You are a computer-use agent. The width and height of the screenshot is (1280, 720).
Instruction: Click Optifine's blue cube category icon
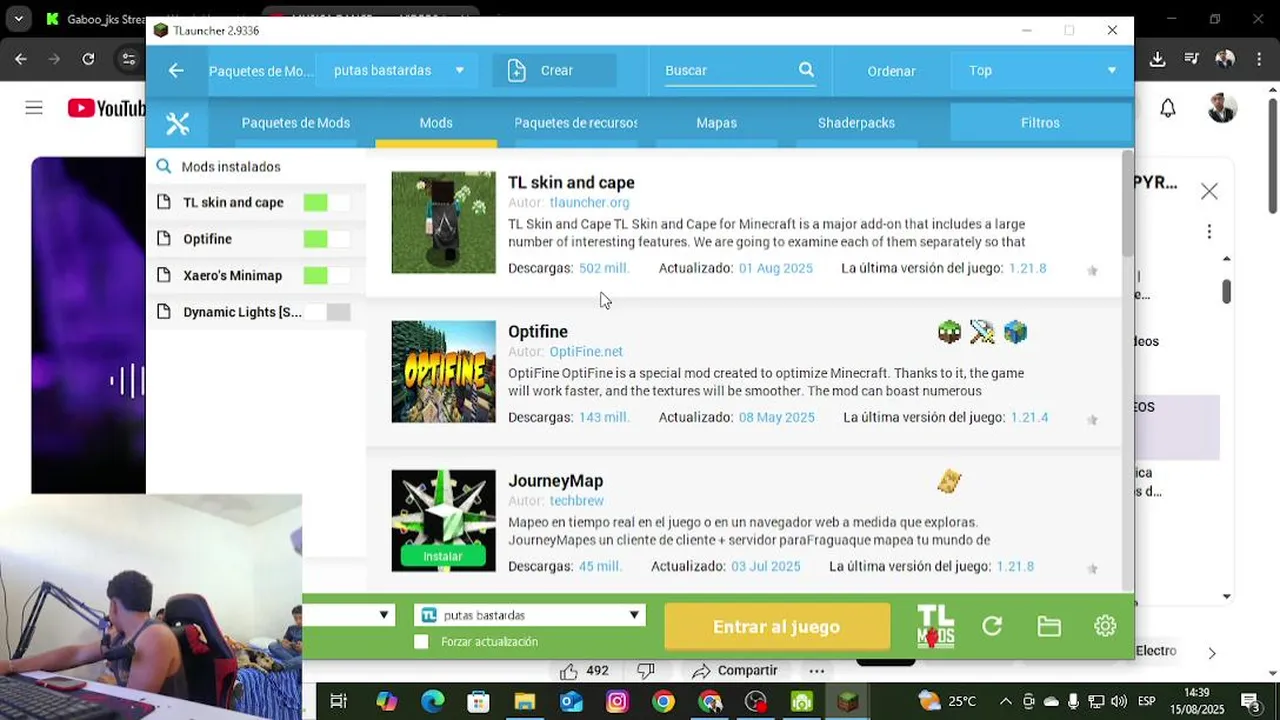[x=1015, y=332]
